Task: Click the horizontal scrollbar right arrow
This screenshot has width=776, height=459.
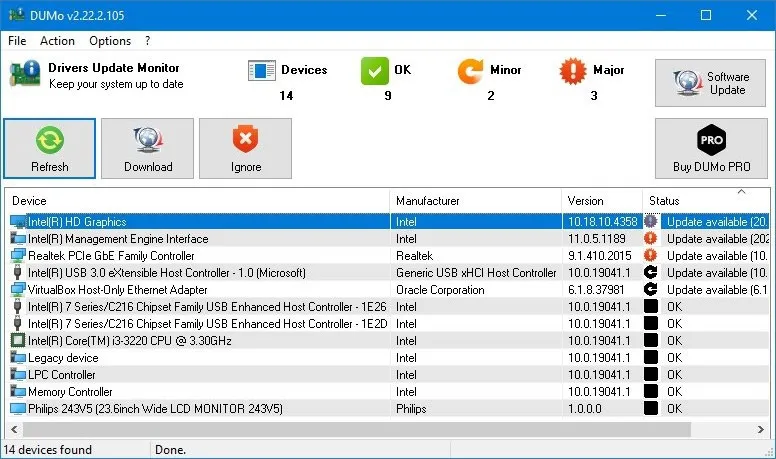Action: coord(760,429)
